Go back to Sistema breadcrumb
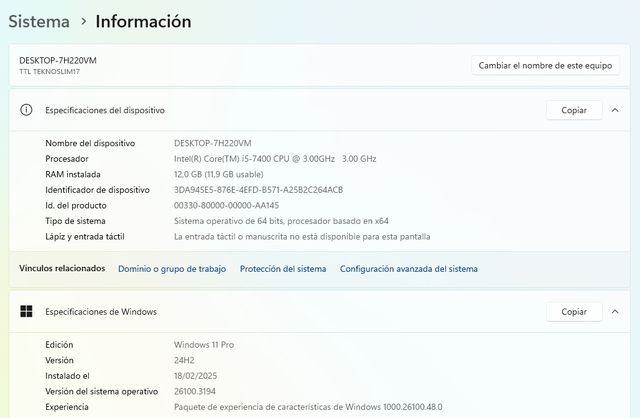 (39, 21)
